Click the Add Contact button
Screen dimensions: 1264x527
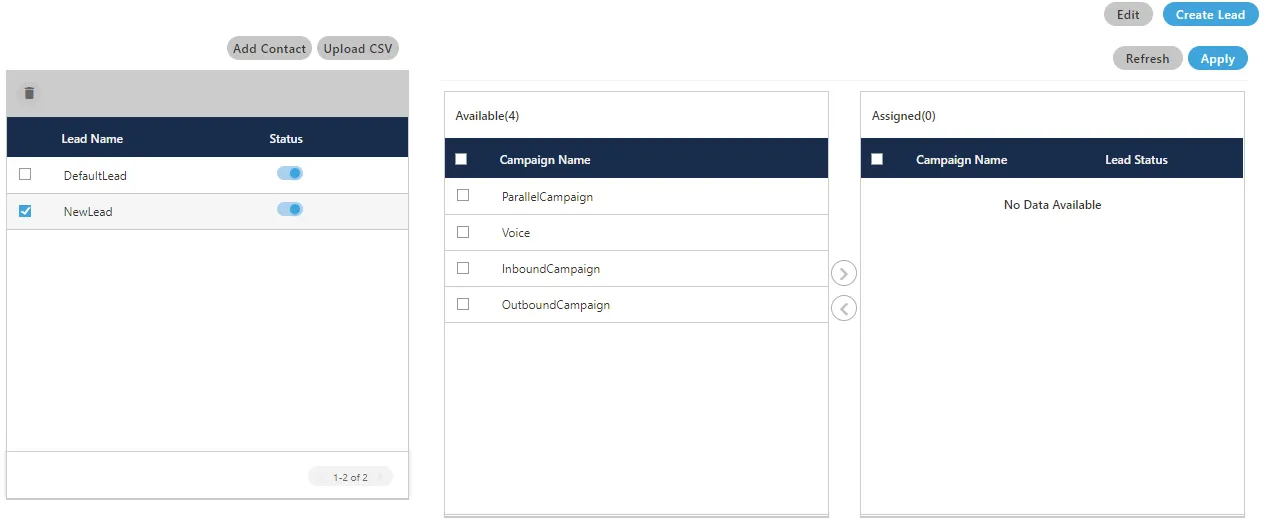point(269,48)
